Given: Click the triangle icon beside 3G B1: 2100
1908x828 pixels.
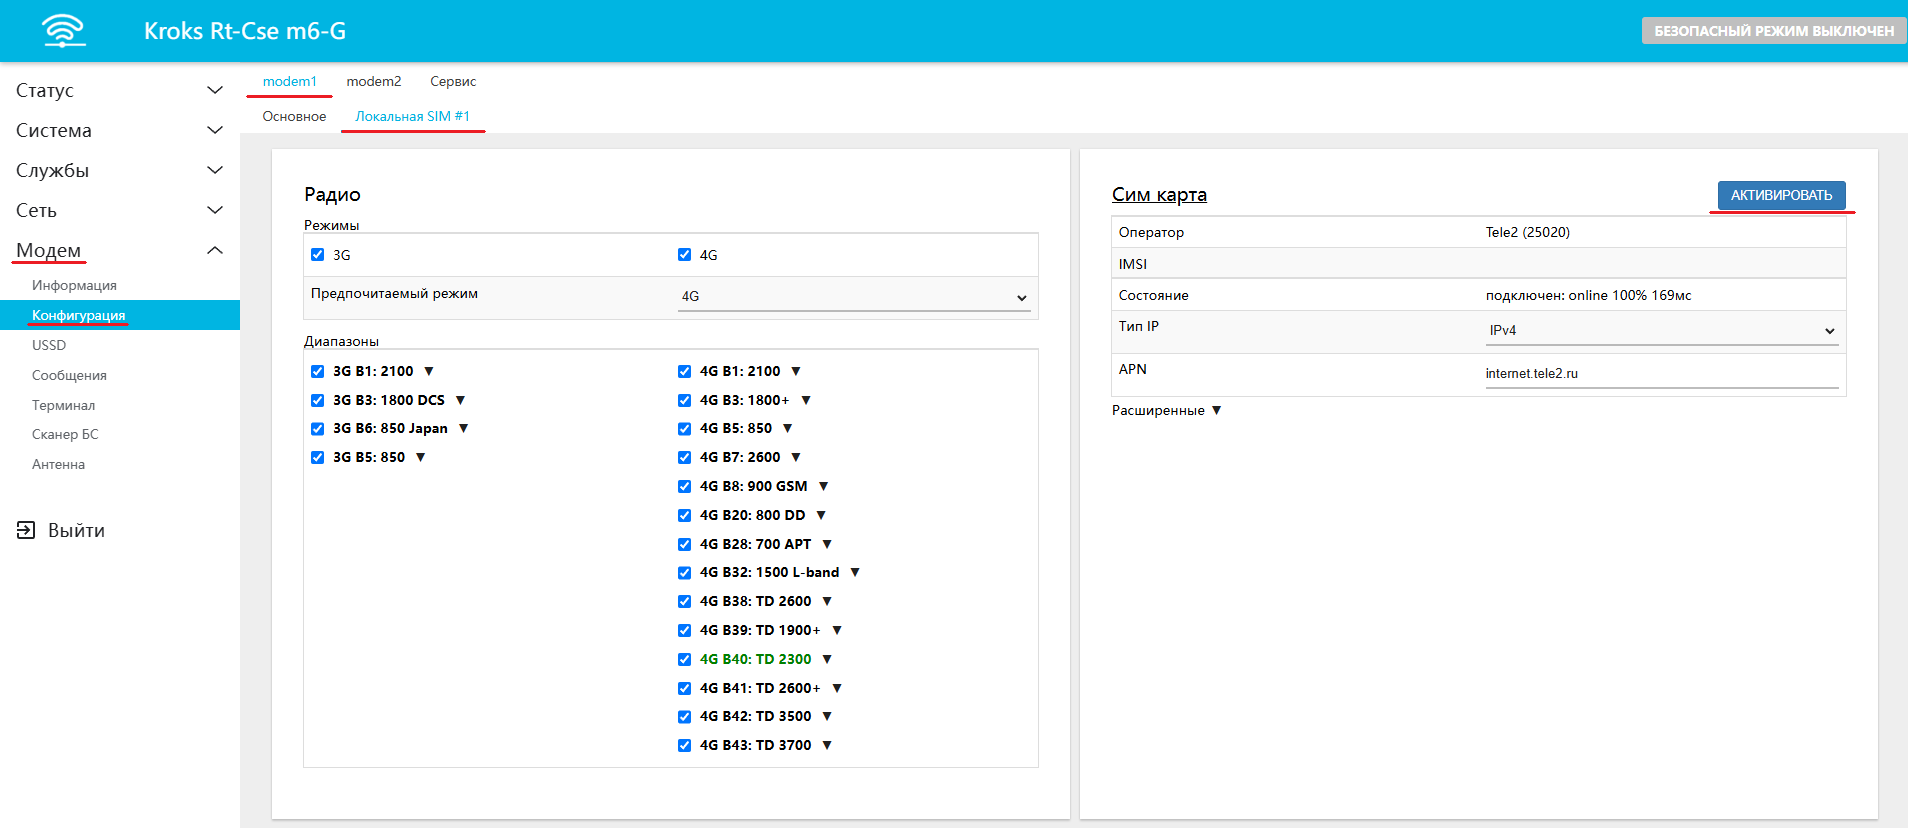Looking at the screenshot, I should [x=429, y=371].
